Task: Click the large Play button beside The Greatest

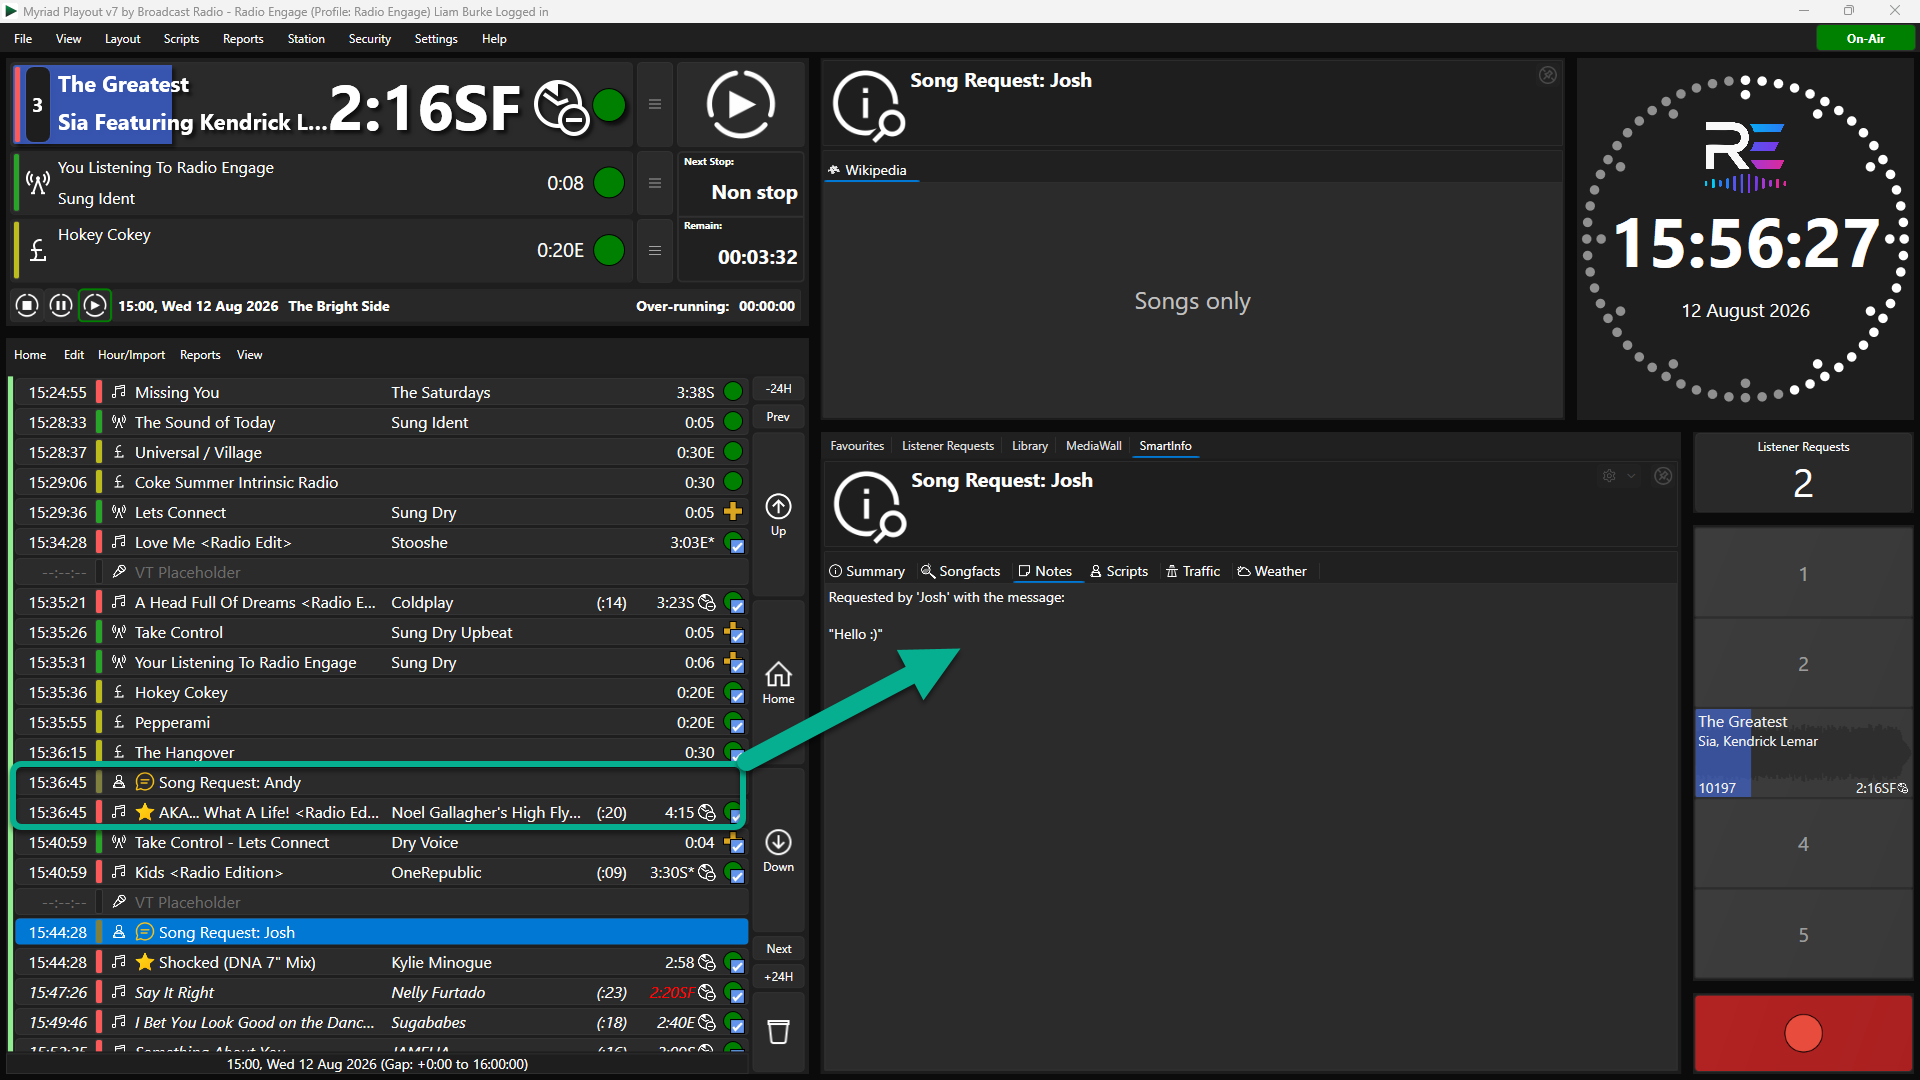Action: coord(740,104)
